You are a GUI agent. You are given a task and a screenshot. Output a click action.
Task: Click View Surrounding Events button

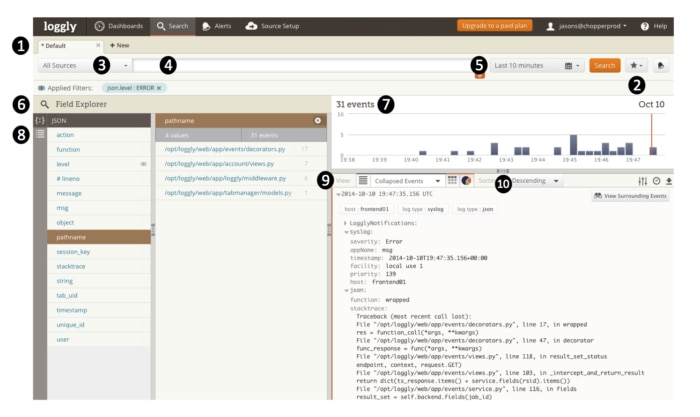(x=630, y=196)
